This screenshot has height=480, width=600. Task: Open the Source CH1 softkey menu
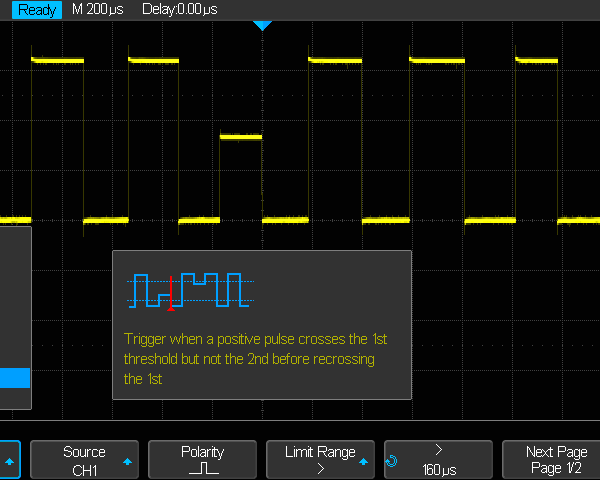[84, 460]
